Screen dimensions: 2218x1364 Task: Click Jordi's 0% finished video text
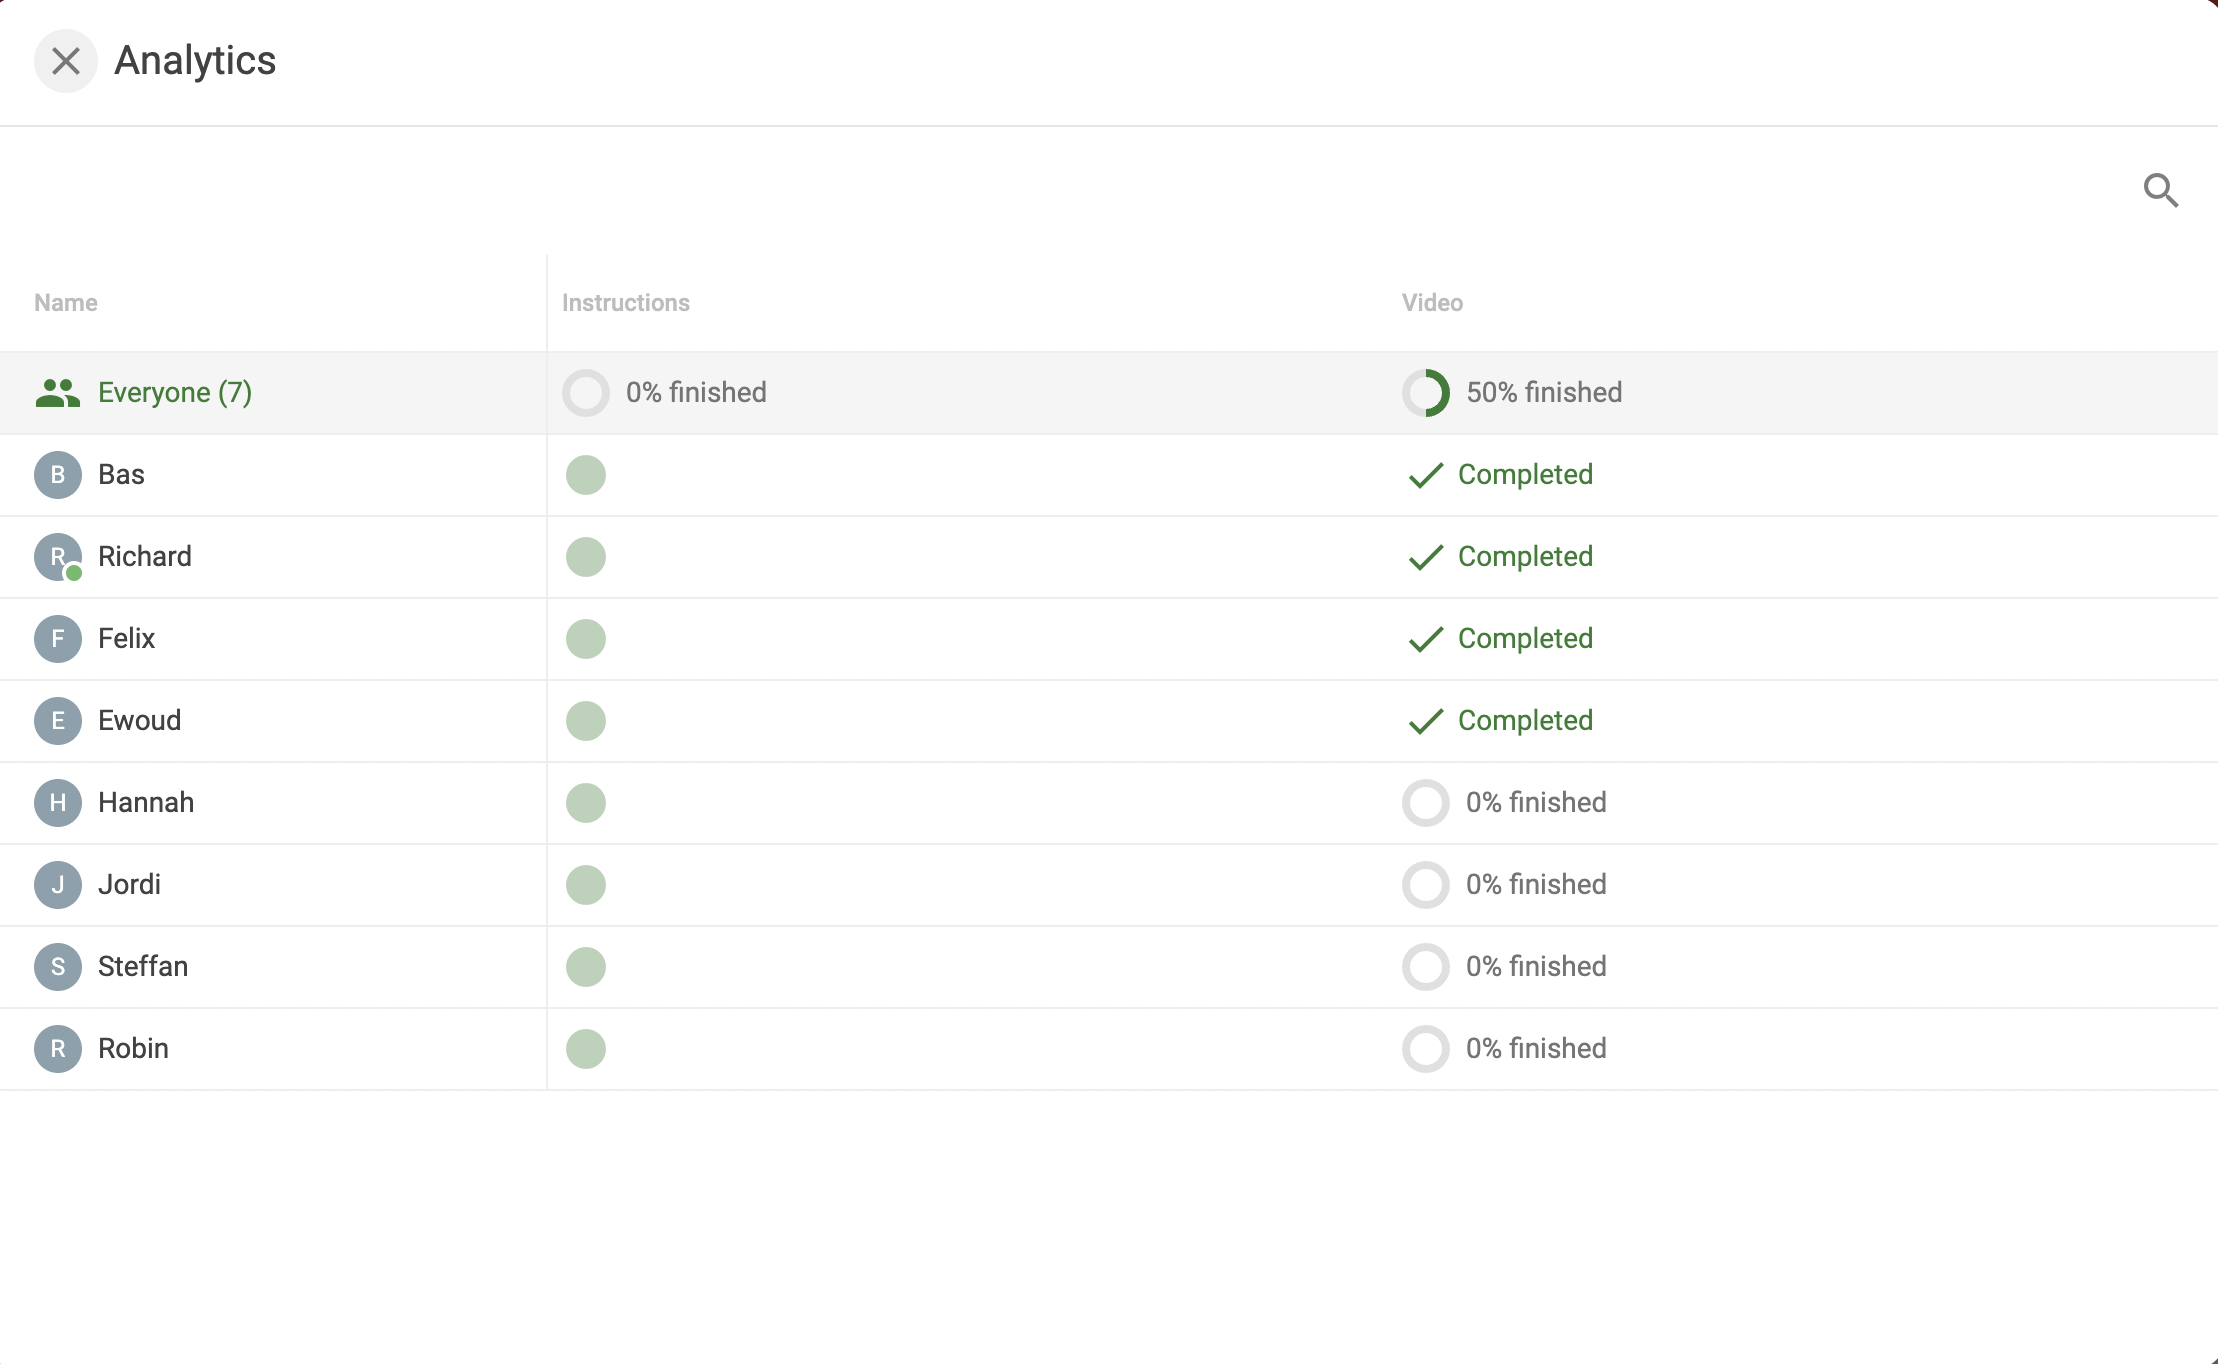coord(1536,885)
